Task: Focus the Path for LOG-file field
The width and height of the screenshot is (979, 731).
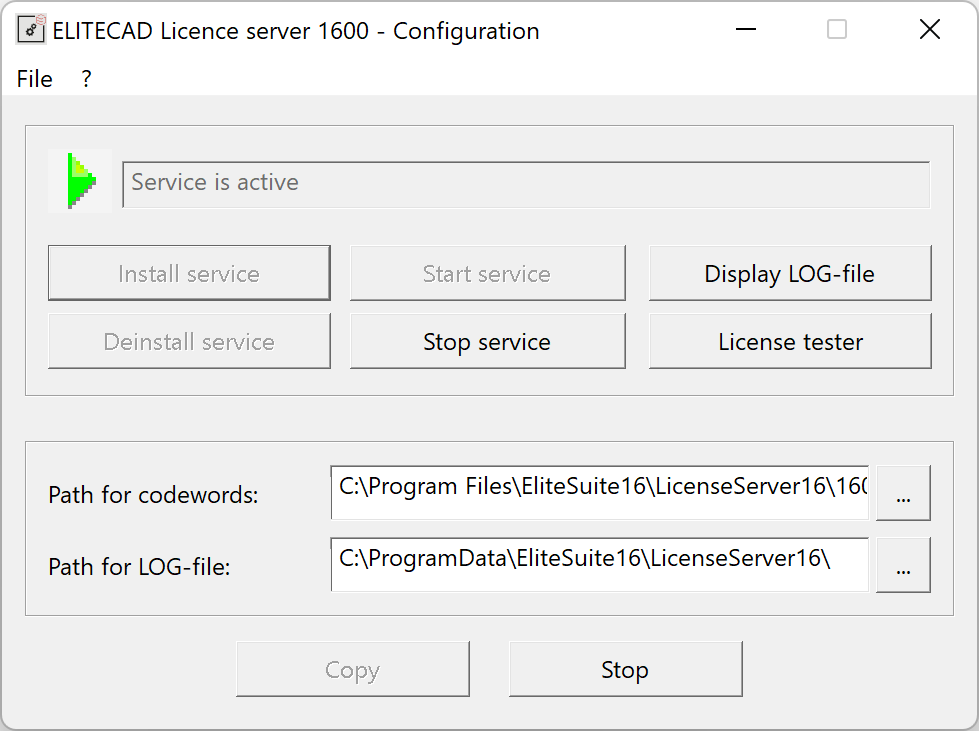Action: pyautogui.click(x=599, y=564)
